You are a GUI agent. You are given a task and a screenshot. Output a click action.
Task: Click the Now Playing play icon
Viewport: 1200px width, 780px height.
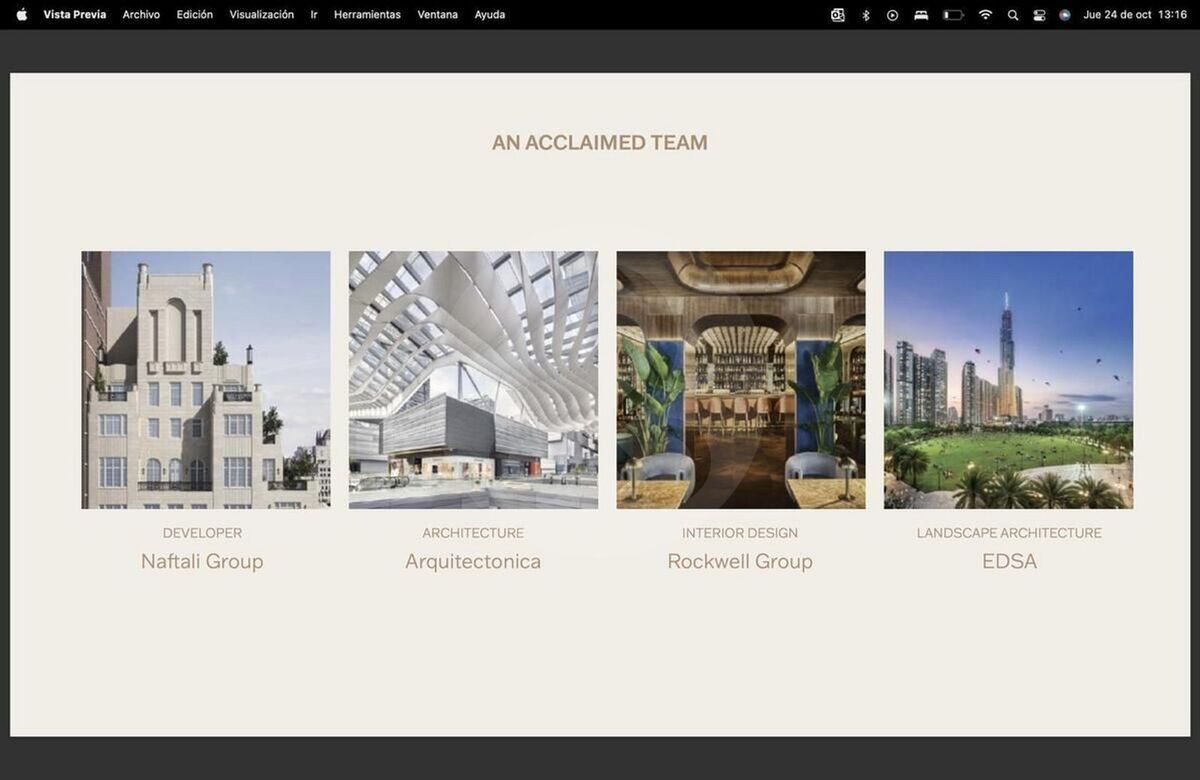[893, 15]
